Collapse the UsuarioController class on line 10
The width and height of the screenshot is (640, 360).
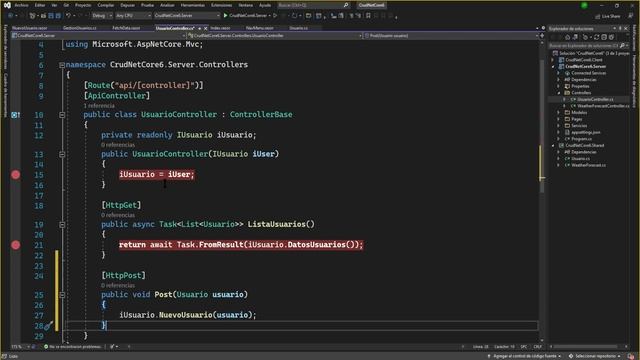point(62,115)
